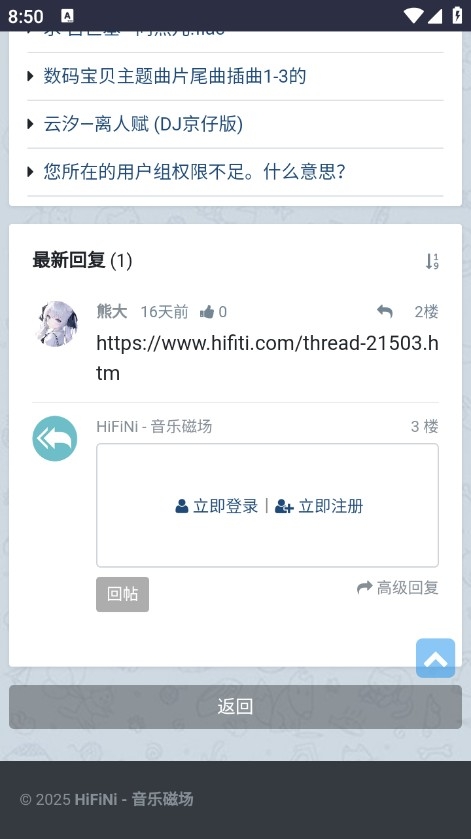The width and height of the screenshot is (471, 839).
Task: Toggle reply sort order icon
Action: click(x=432, y=261)
